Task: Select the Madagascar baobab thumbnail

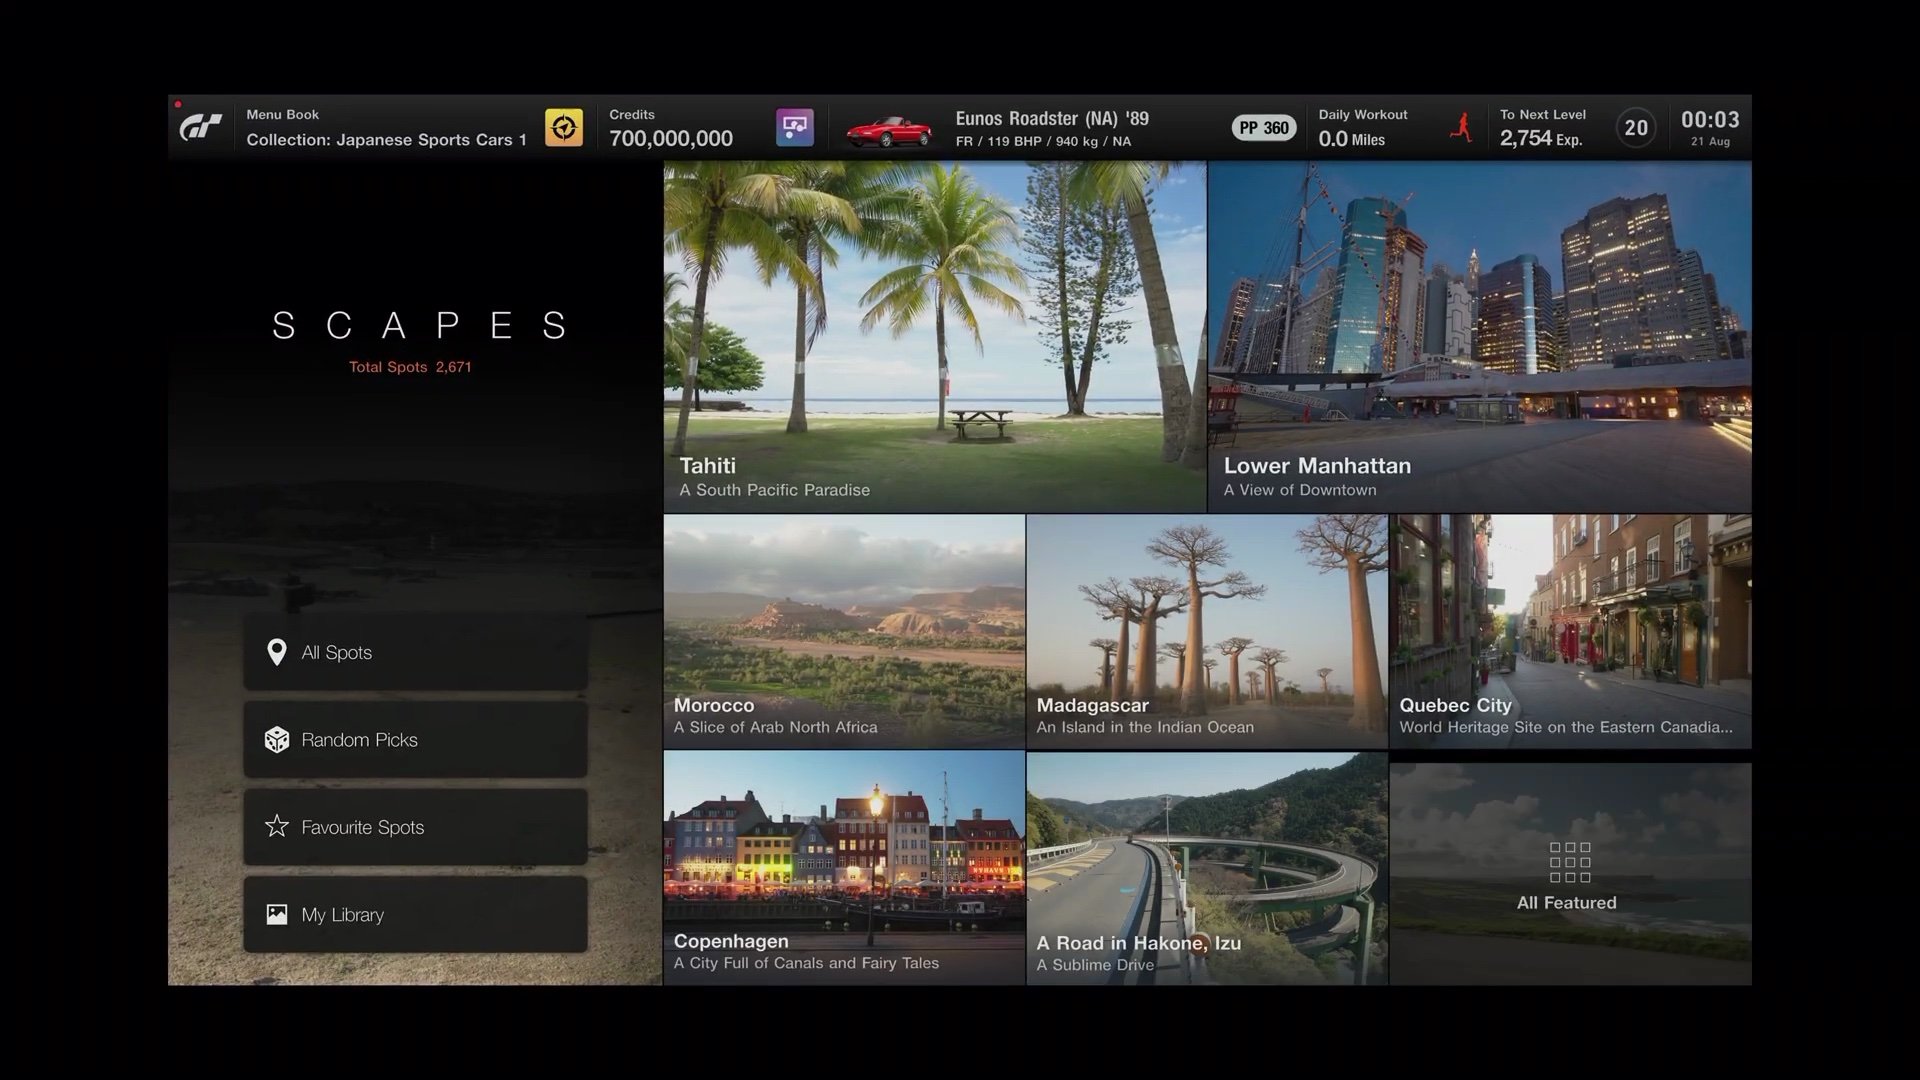Action: click(1207, 631)
